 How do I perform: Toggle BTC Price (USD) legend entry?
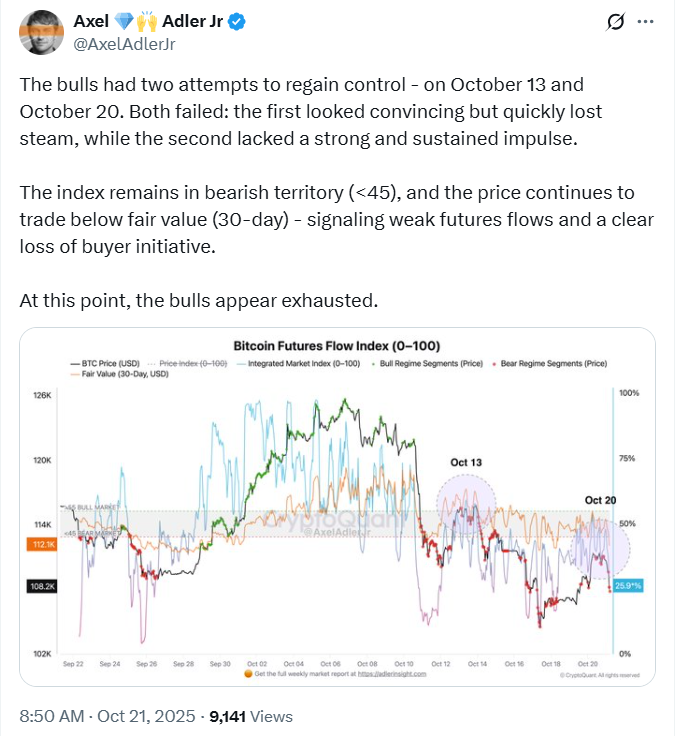[100, 364]
